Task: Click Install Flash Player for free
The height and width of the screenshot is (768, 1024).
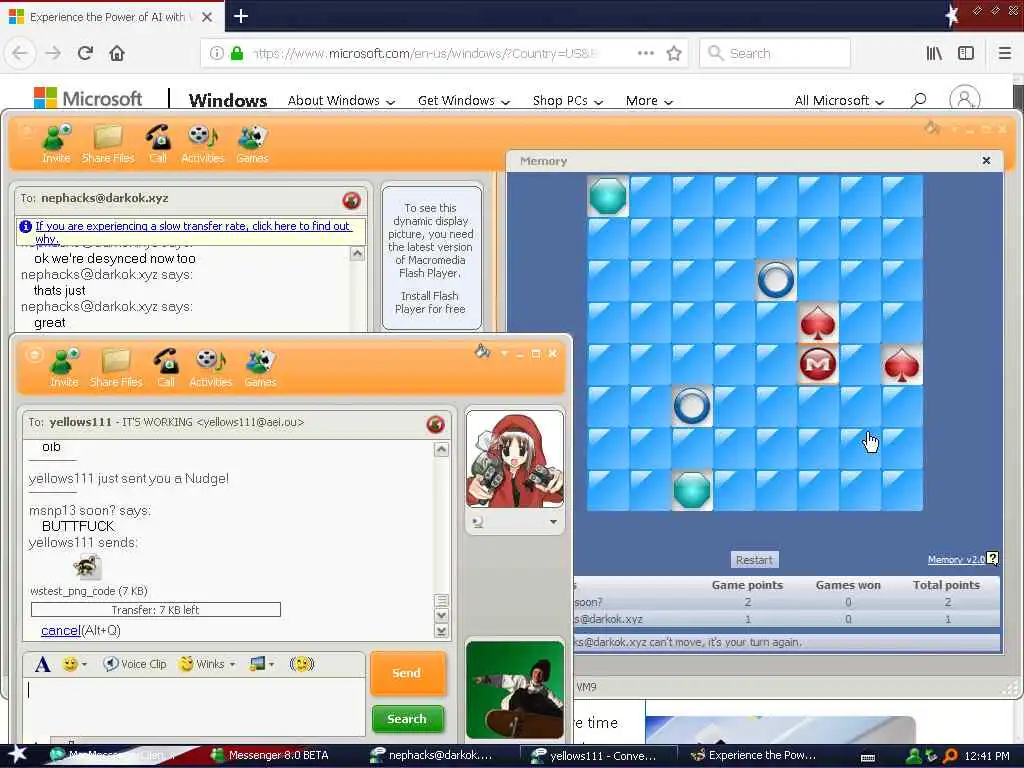Action: pos(430,302)
